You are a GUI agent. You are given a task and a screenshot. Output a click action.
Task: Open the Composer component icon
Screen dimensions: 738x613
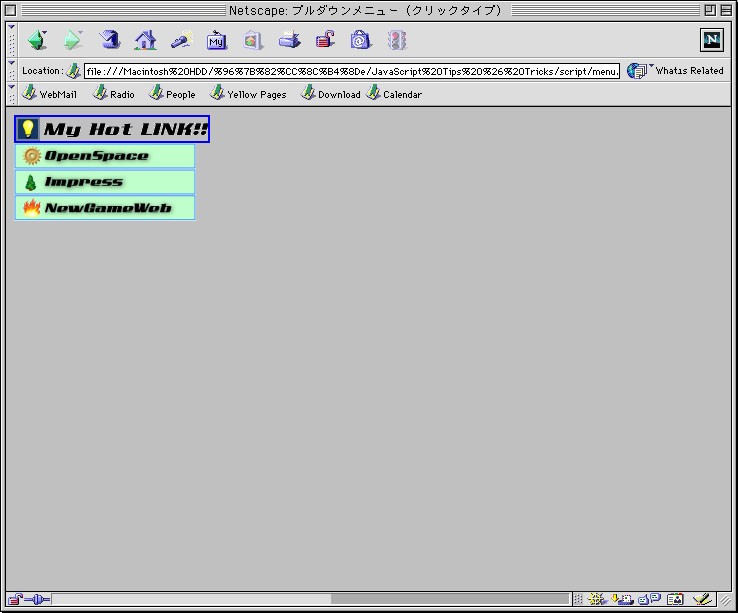click(x=701, y=599)
